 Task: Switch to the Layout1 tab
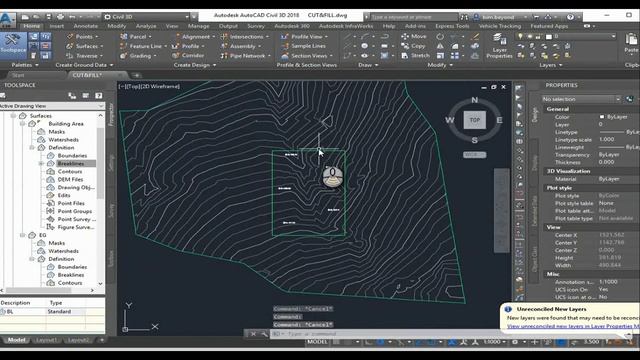point(46,340)
